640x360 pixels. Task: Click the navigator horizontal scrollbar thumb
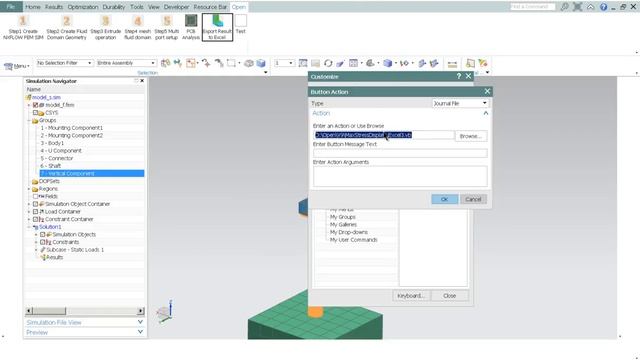(49, 311)
